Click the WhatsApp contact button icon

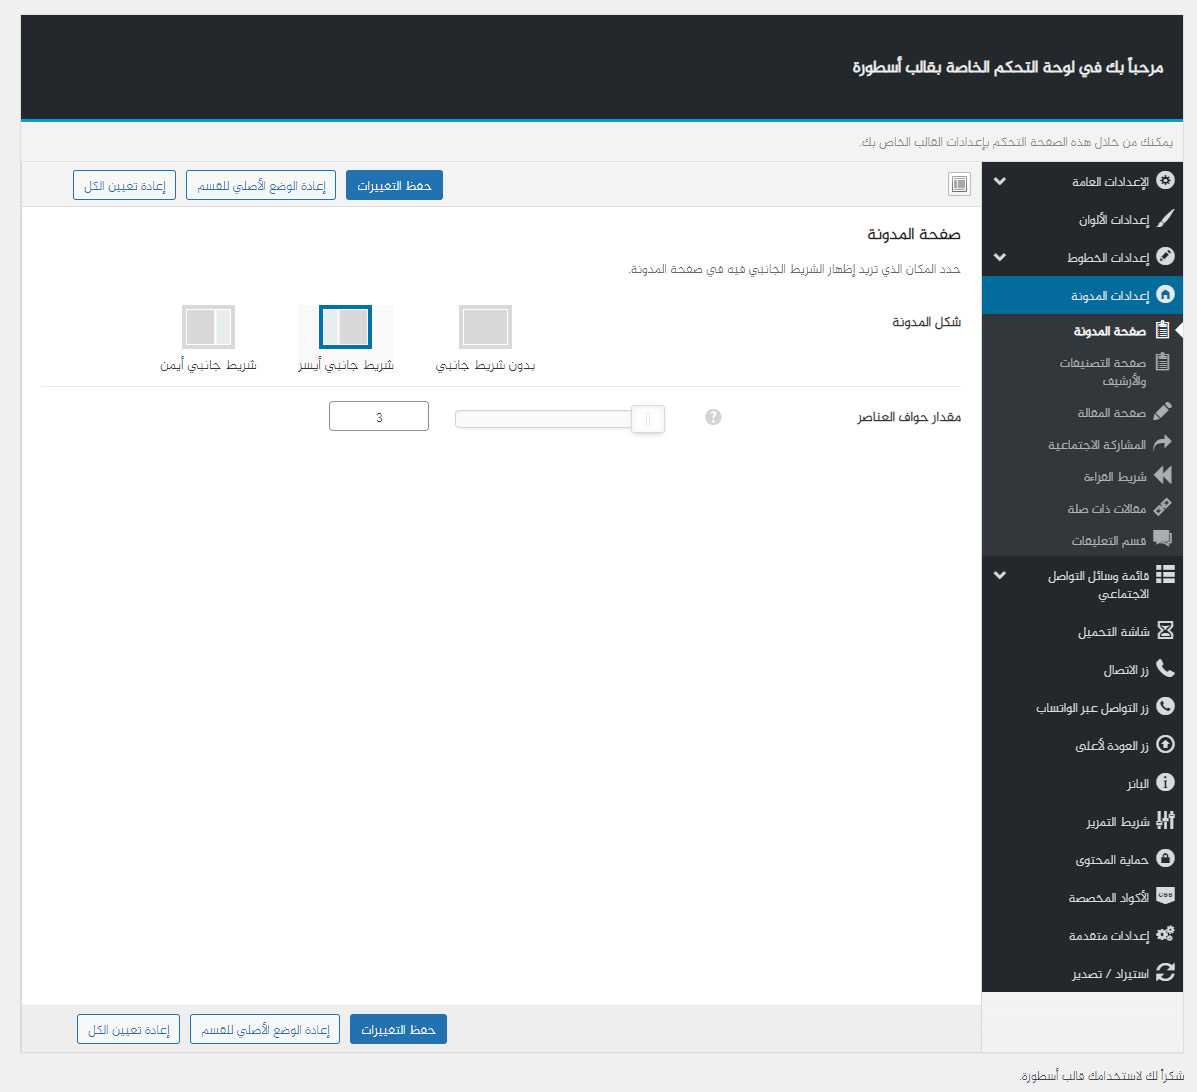coord(1165,707)
